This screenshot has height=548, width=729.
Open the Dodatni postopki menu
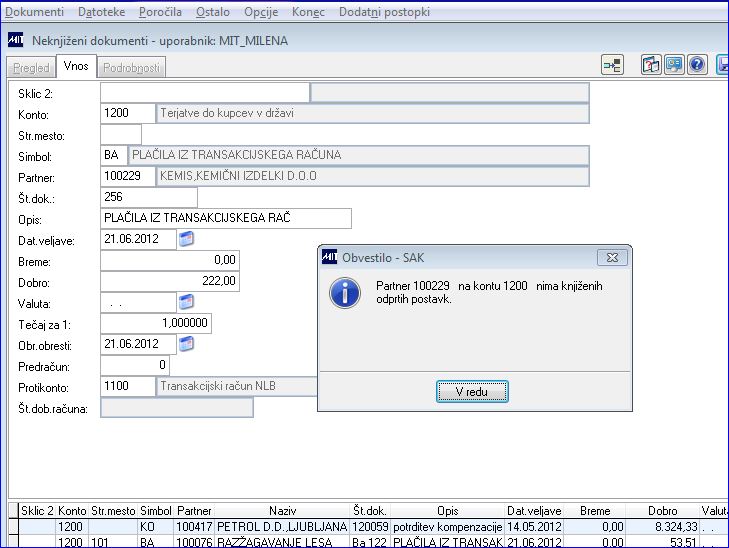click(384, 12)
